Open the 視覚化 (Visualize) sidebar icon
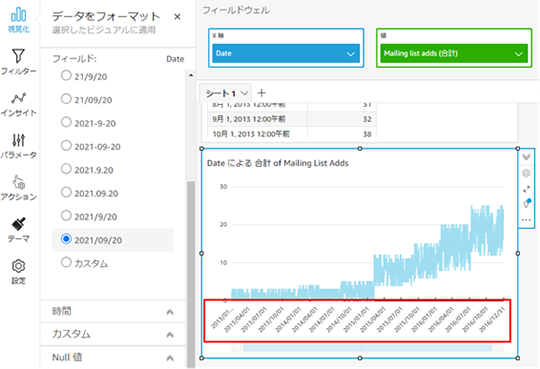Image resolution: width=540 pixels, height=369 pixels. [x=19, y=21]
